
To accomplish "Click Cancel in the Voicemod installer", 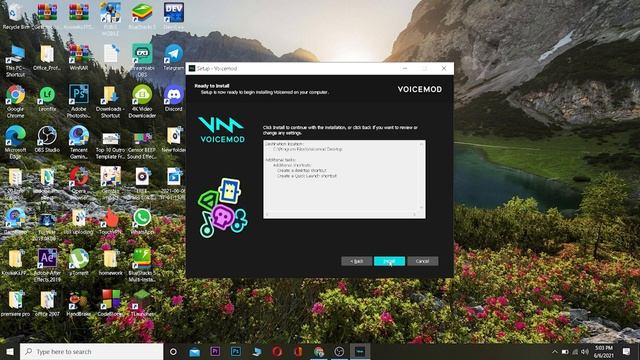I will [x=422, y=261].
